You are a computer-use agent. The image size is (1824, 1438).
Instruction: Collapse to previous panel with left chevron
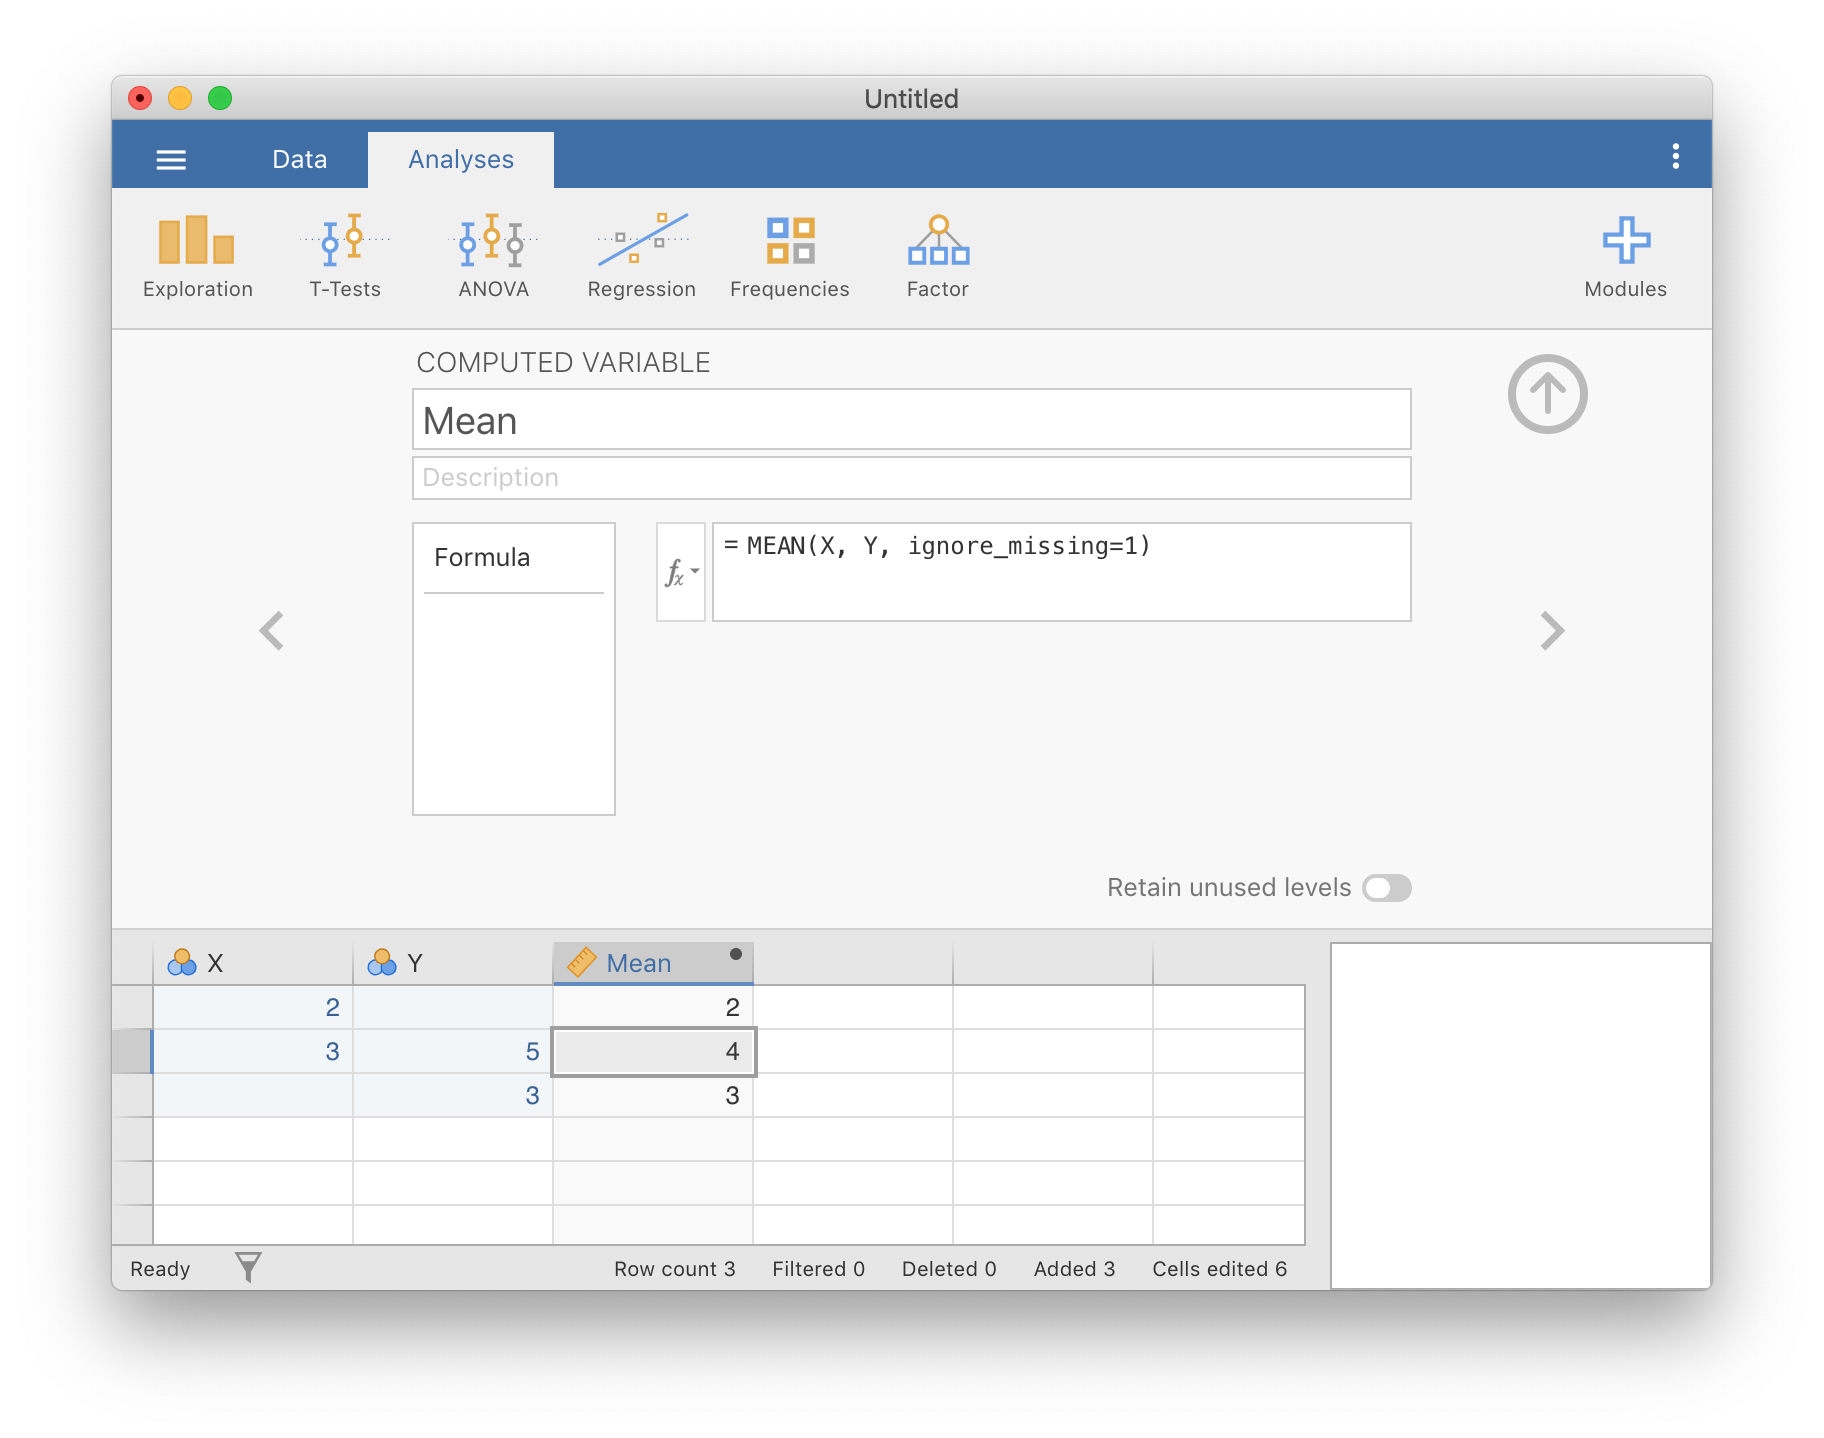tap(272, 630)
